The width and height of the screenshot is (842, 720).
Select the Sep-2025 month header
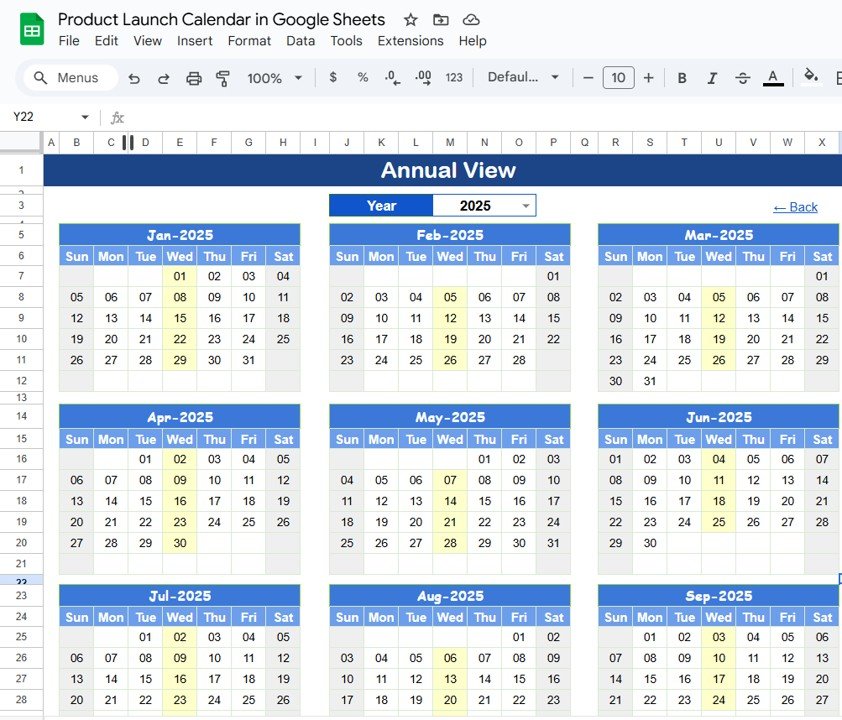coord(718,596)
